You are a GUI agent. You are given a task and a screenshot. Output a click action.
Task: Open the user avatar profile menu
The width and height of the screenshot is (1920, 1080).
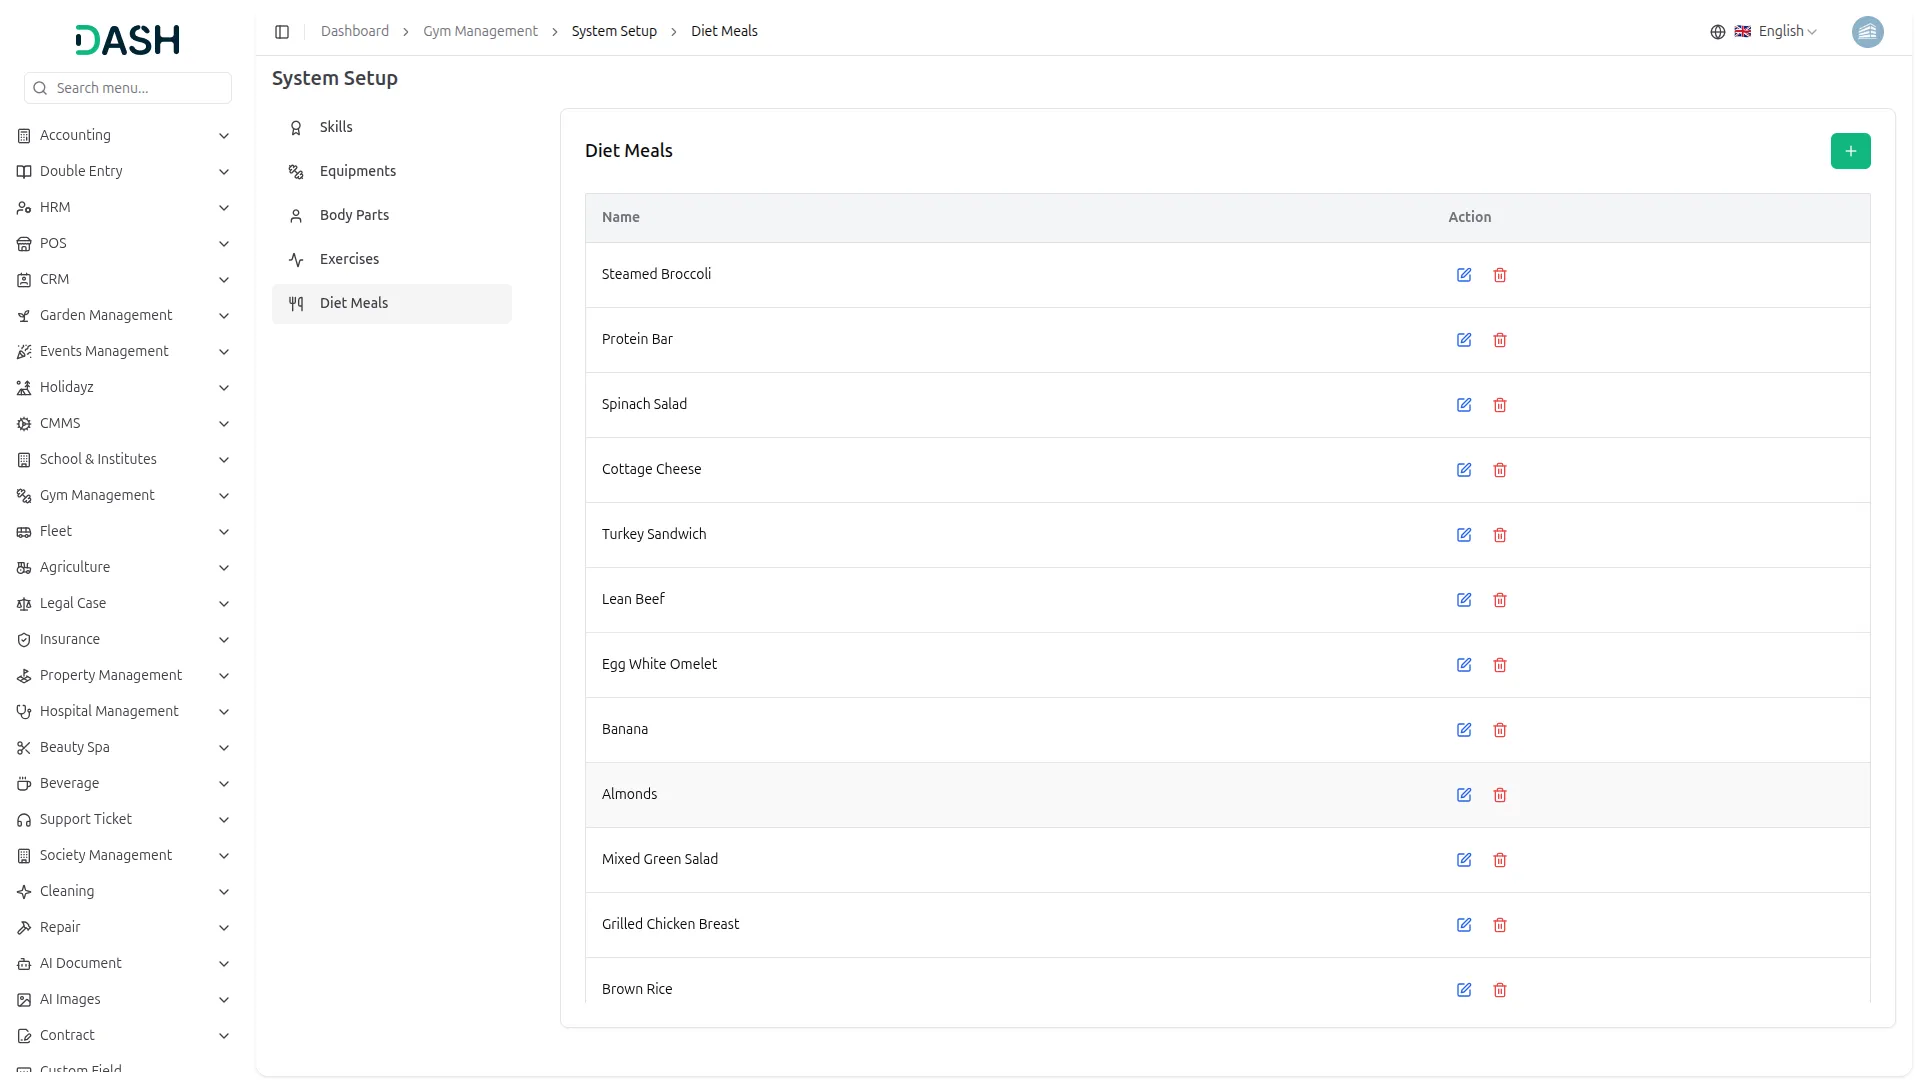pos(1867,32)
